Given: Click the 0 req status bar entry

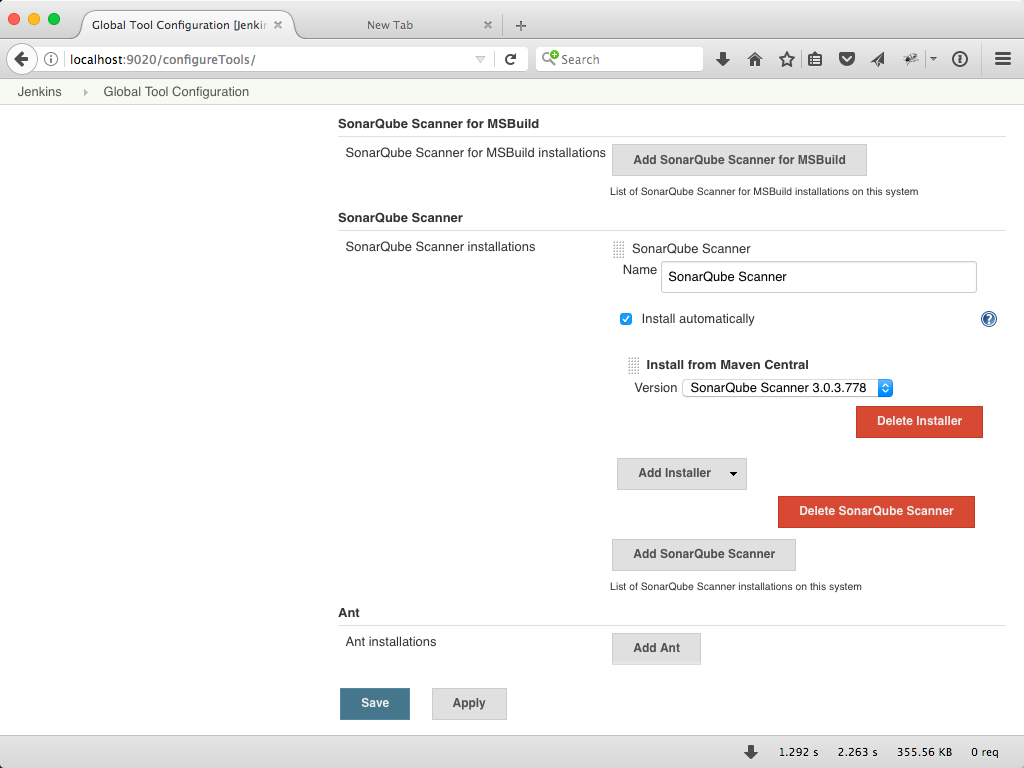Looking at the screenshot, I should click(984, 752).
